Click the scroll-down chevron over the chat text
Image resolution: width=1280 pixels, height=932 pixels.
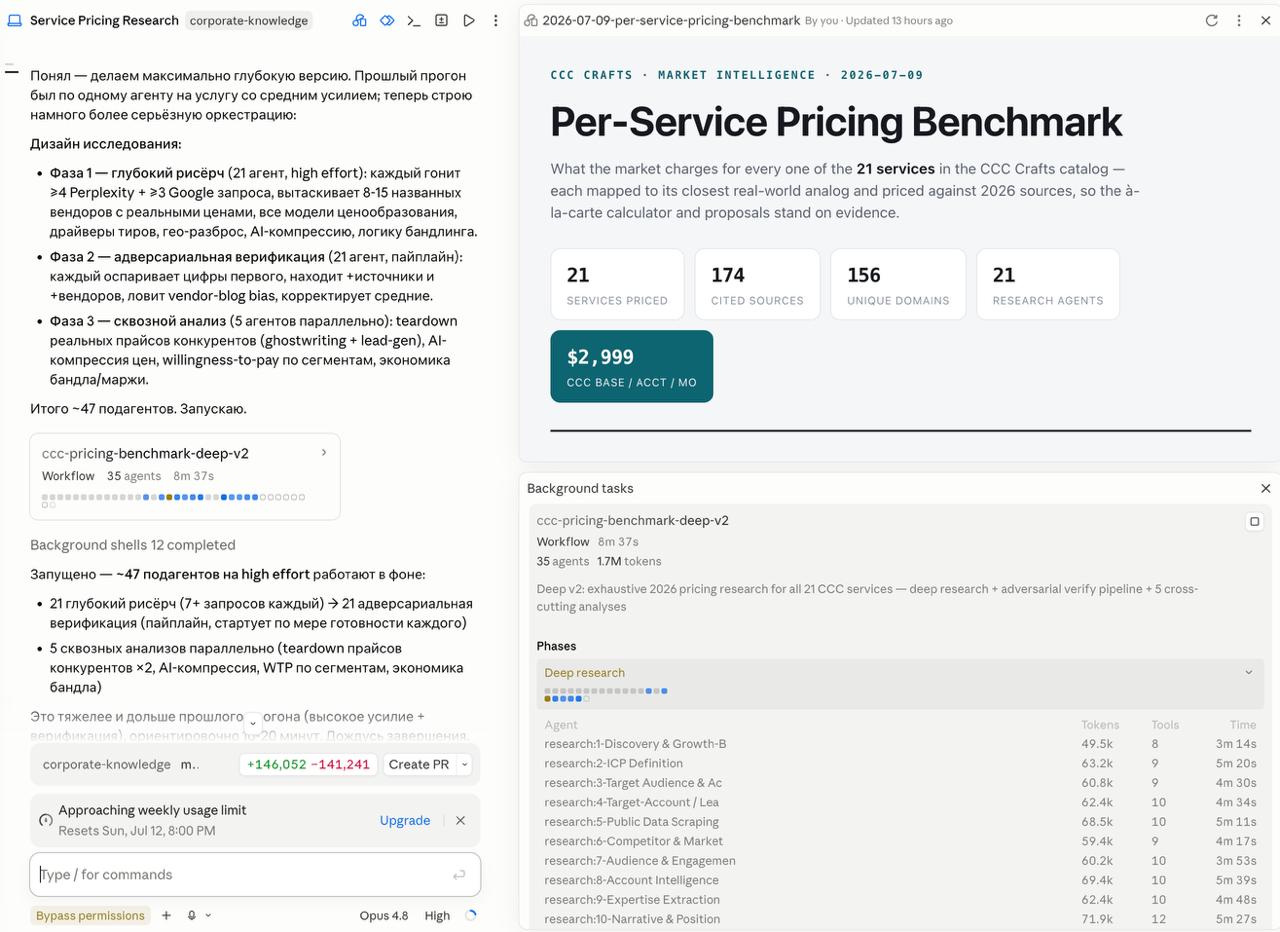(253, 722)
